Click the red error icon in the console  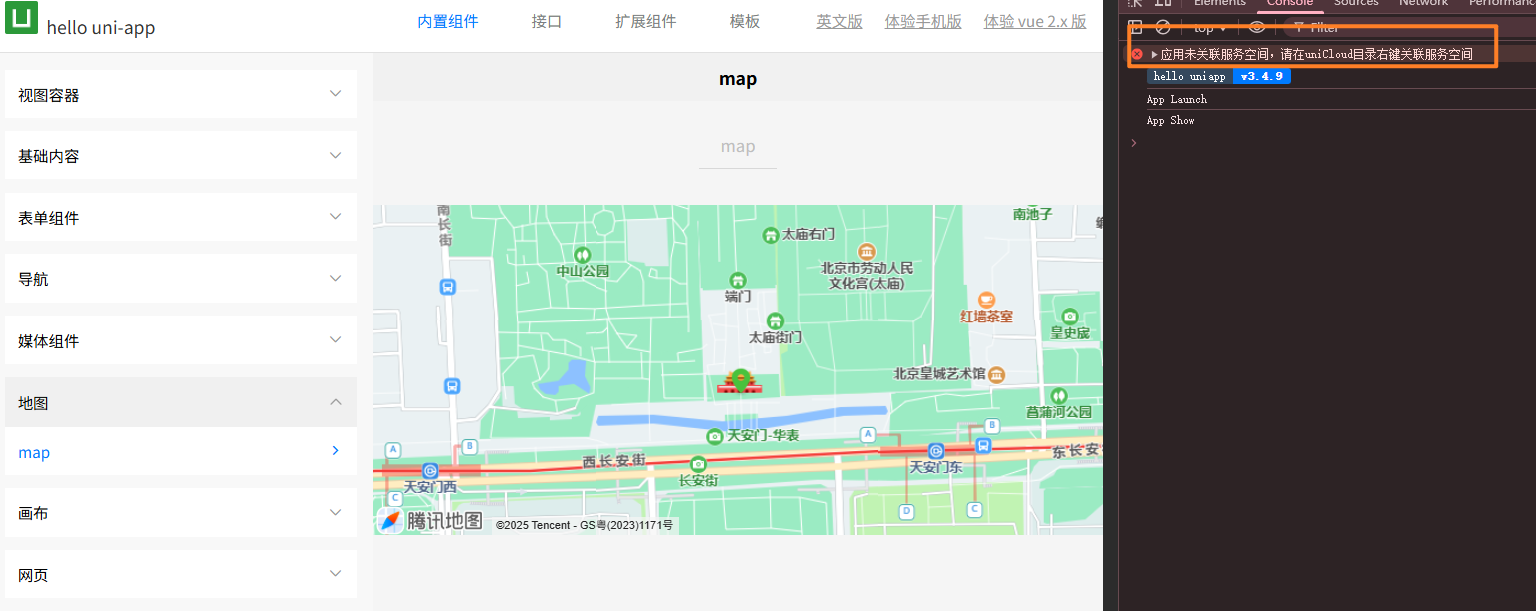[x=1137, y=54]
